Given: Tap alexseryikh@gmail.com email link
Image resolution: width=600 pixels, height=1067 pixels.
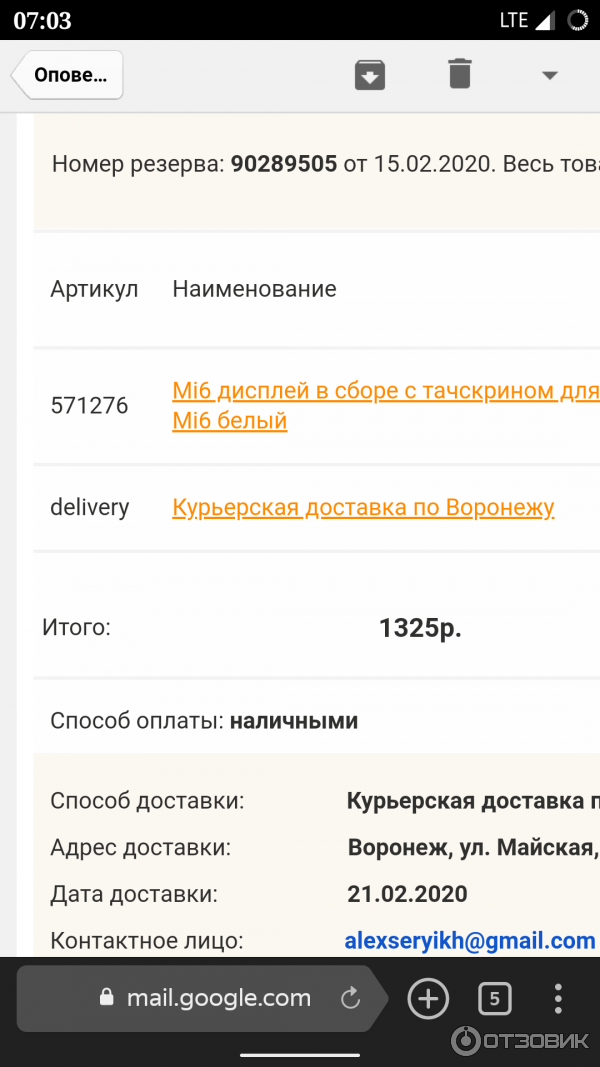Looking at the screenshot, I should pos(470,941).
